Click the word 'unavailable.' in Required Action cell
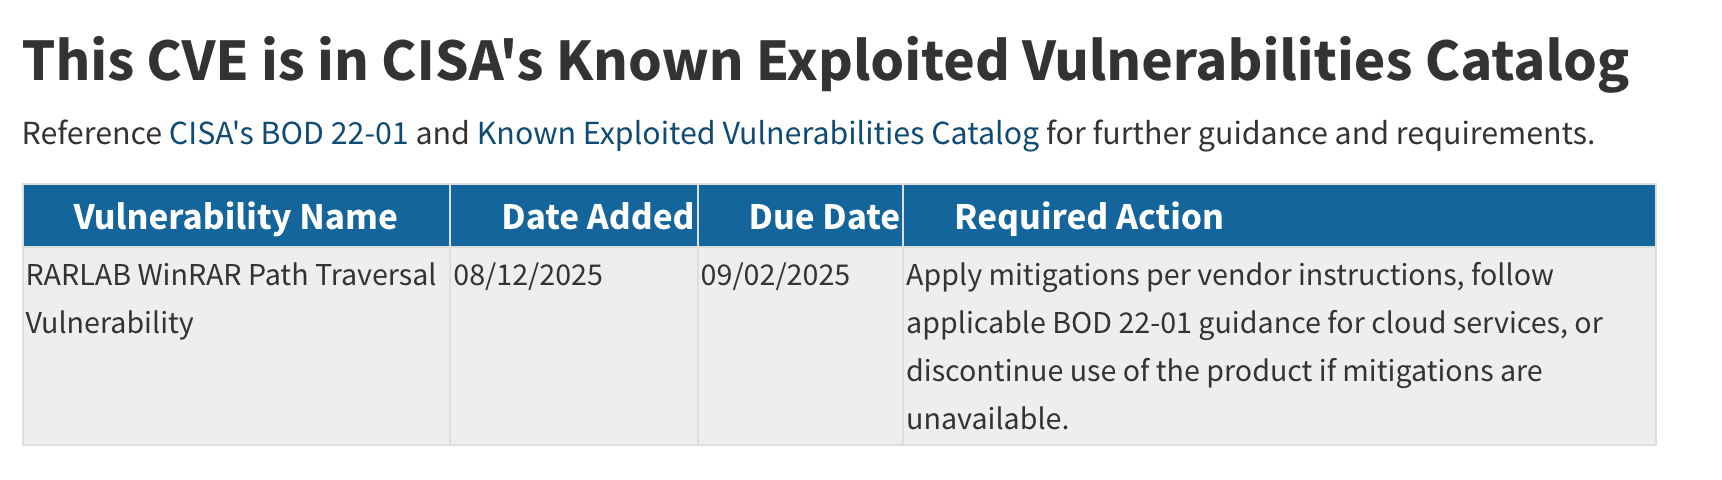This screenshot has height=480, width=1722. 987,418
